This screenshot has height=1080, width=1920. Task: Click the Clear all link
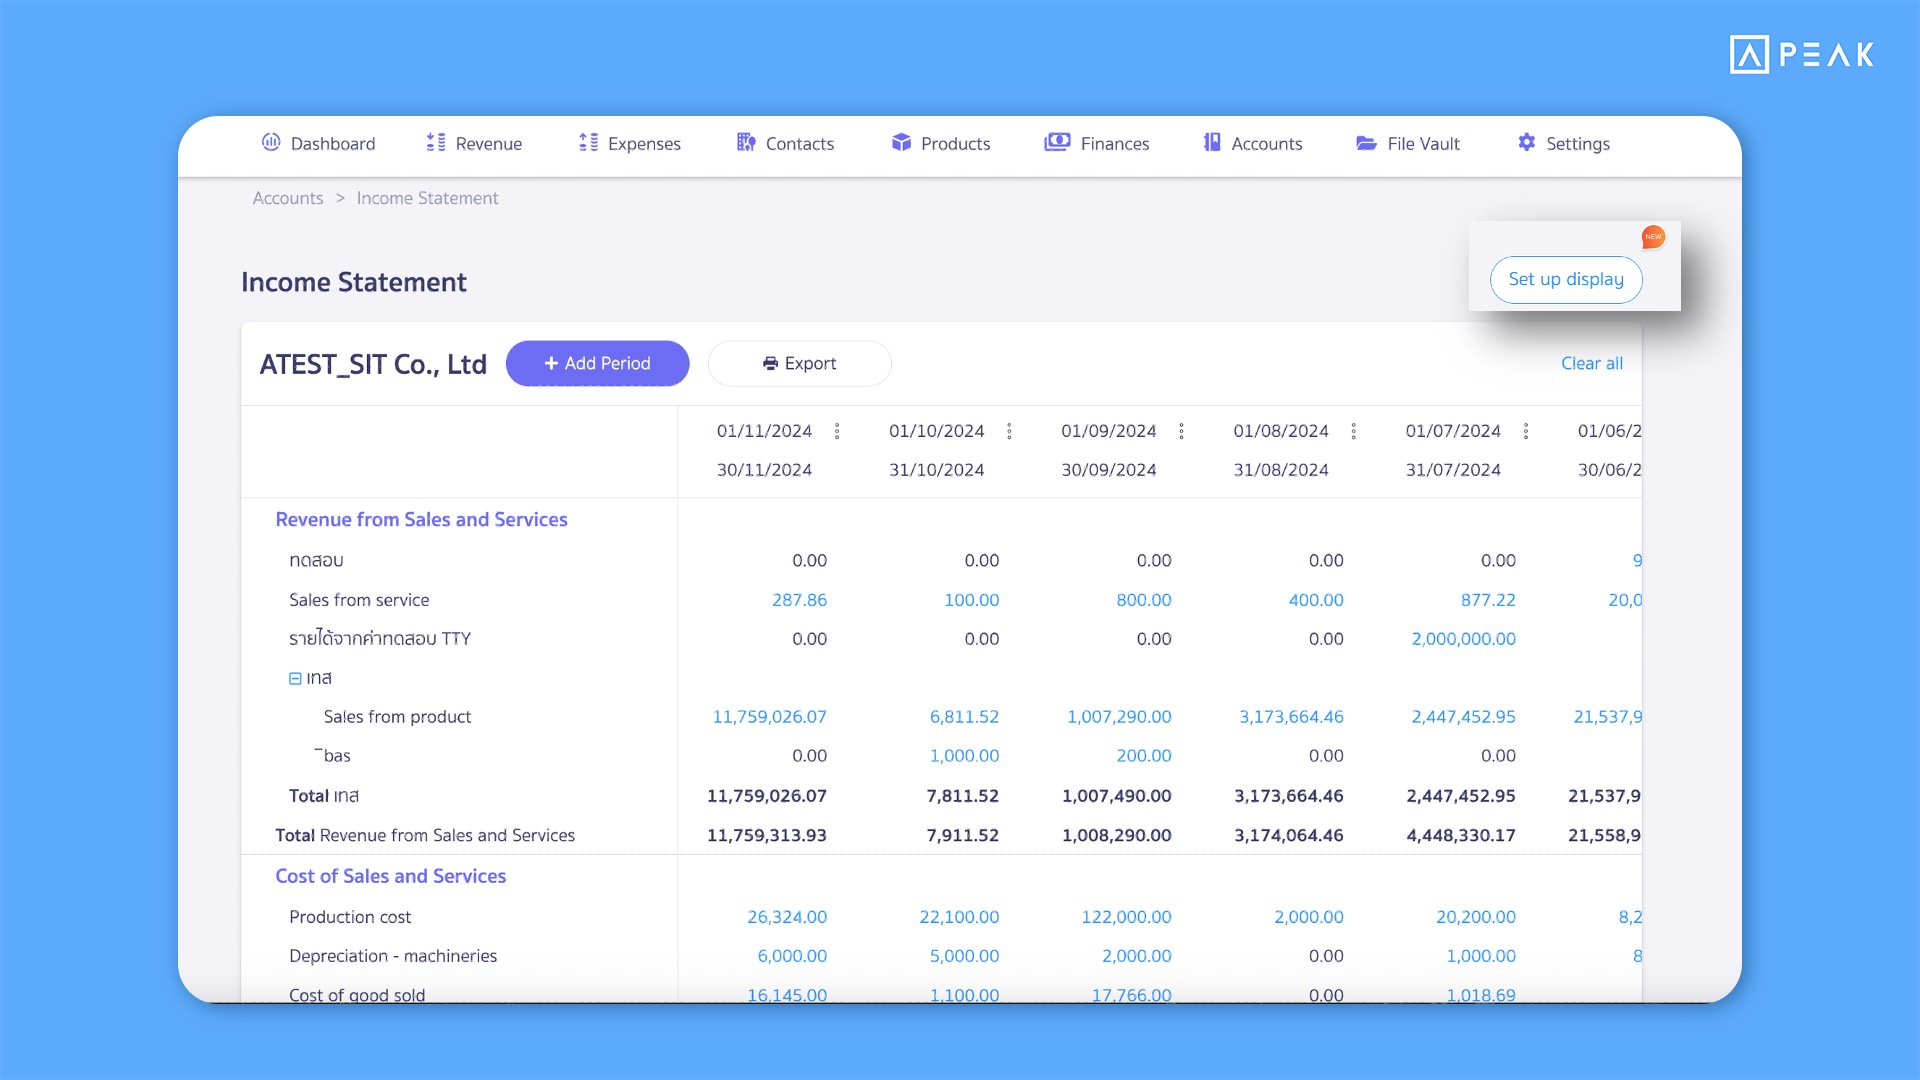pyautogui.click(x=1591, y=363)
